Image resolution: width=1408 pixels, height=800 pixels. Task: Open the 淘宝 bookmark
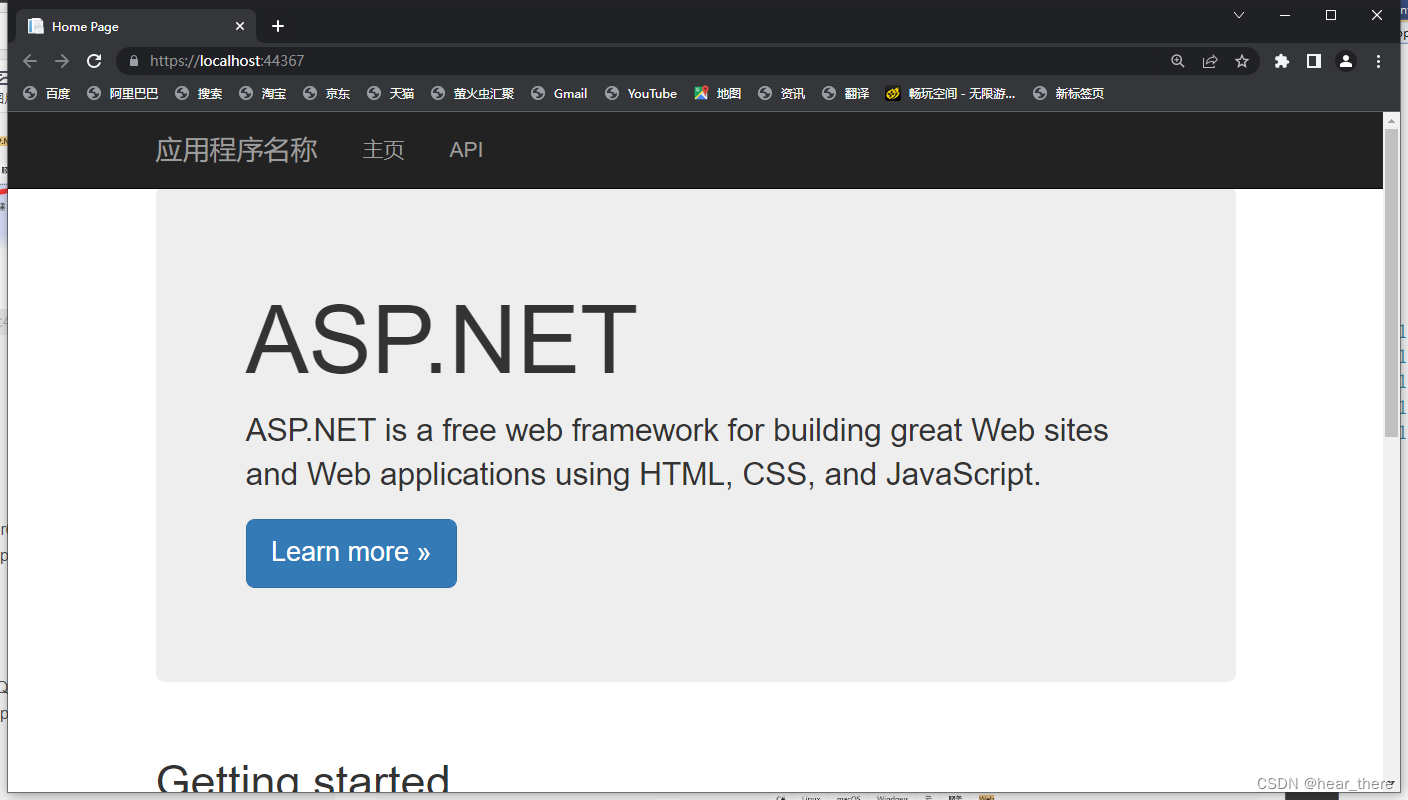click(x=263, y=93)
